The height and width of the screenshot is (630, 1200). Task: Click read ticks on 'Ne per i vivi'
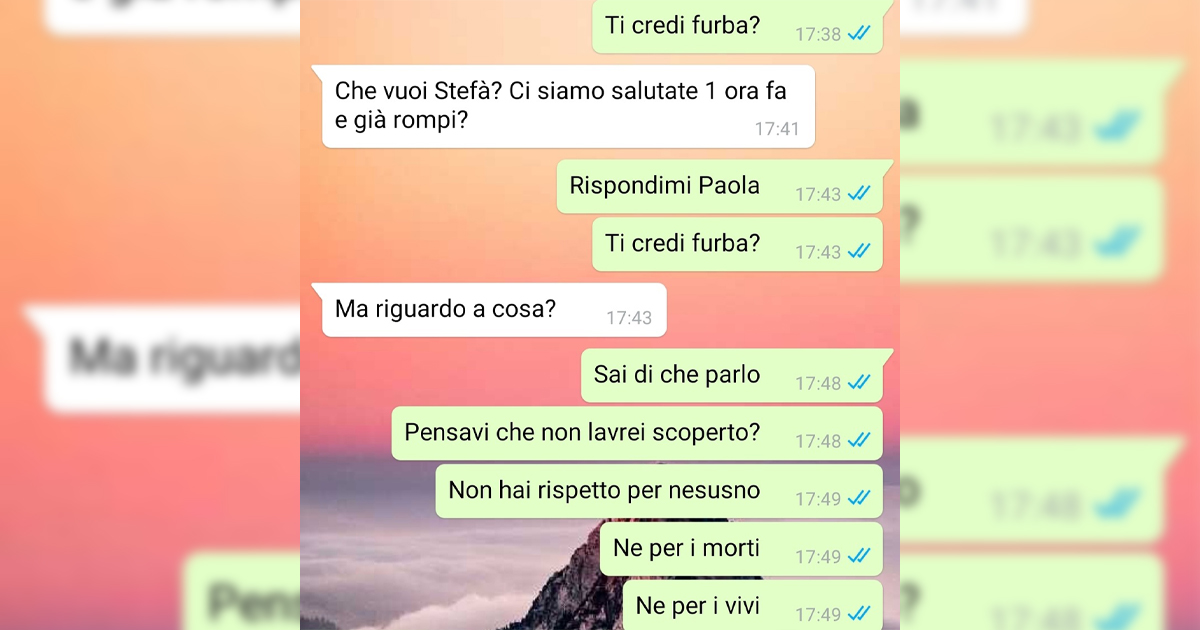859,613
